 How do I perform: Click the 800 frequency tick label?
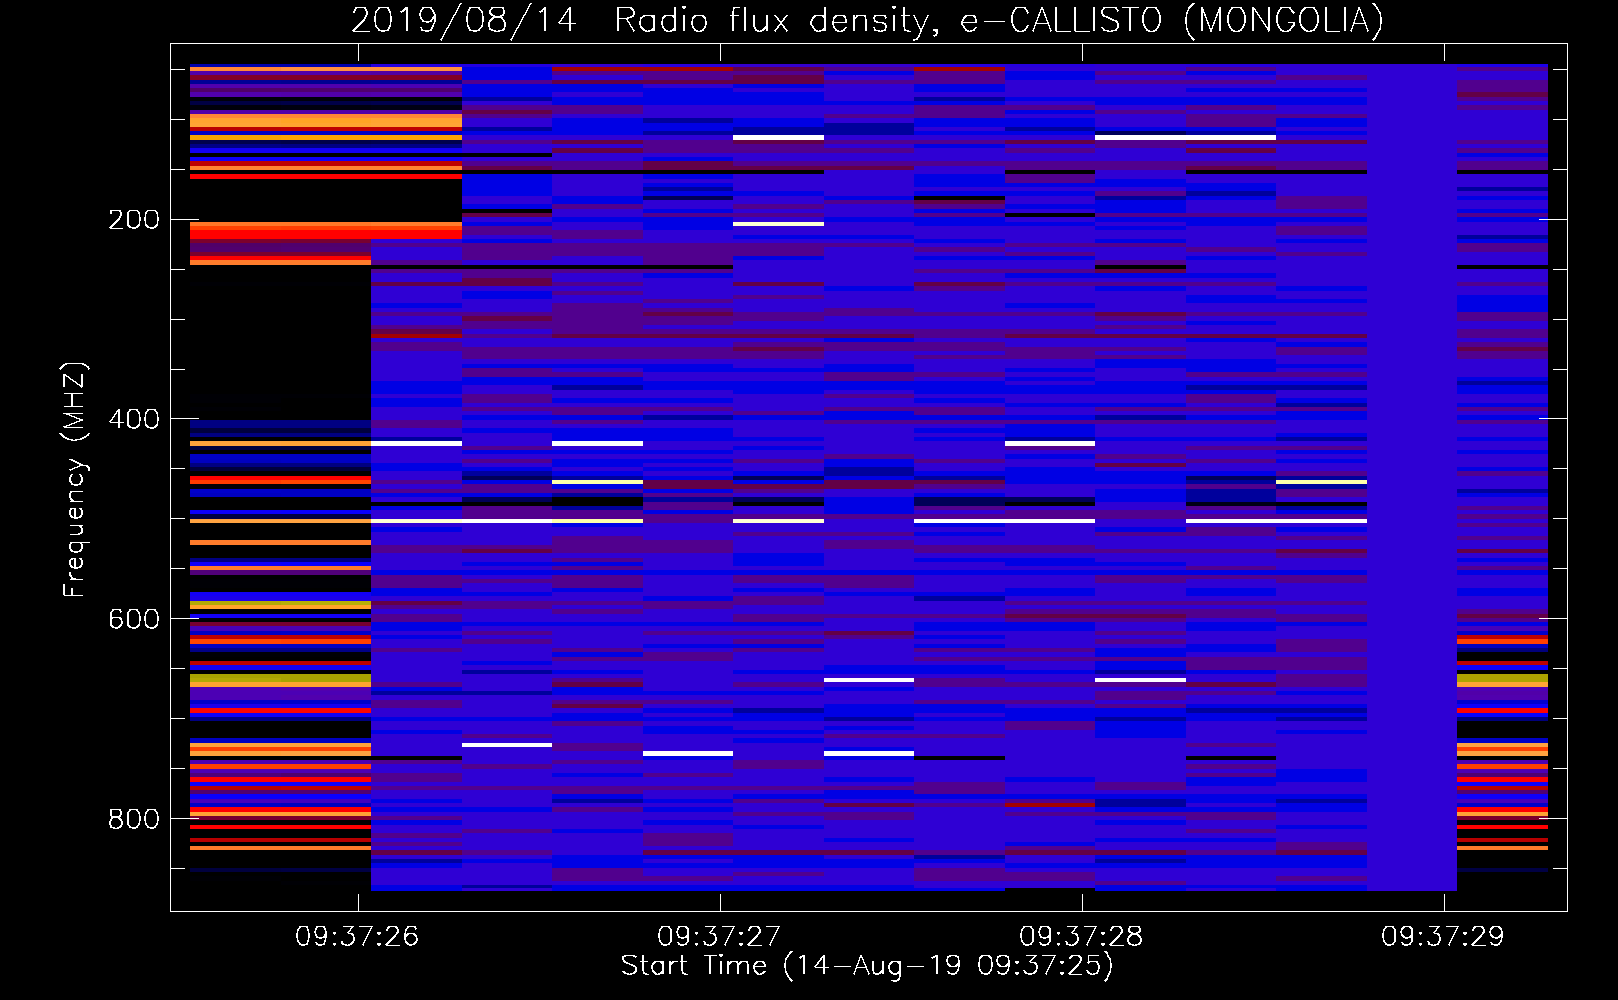[134, 819]
